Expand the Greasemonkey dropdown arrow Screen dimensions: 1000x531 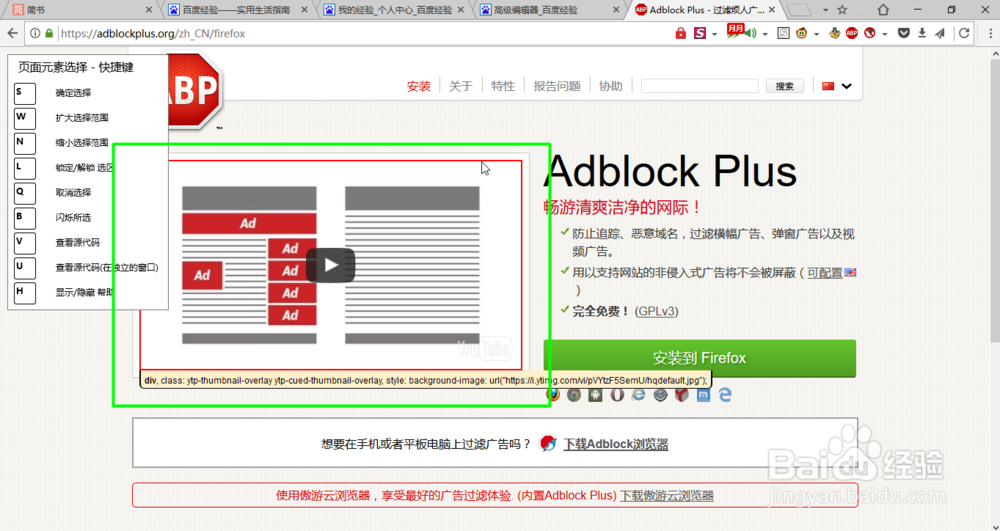(x=816, y=34)
